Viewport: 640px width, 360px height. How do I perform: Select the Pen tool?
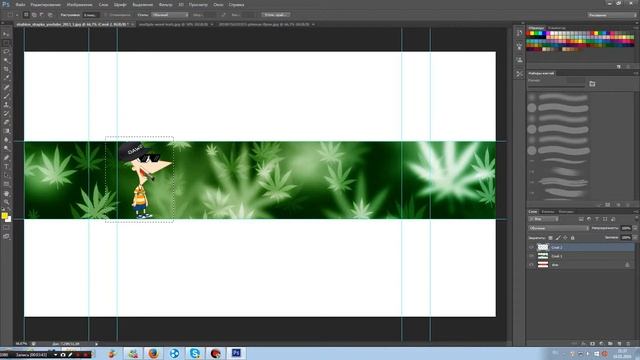(6, 158)
